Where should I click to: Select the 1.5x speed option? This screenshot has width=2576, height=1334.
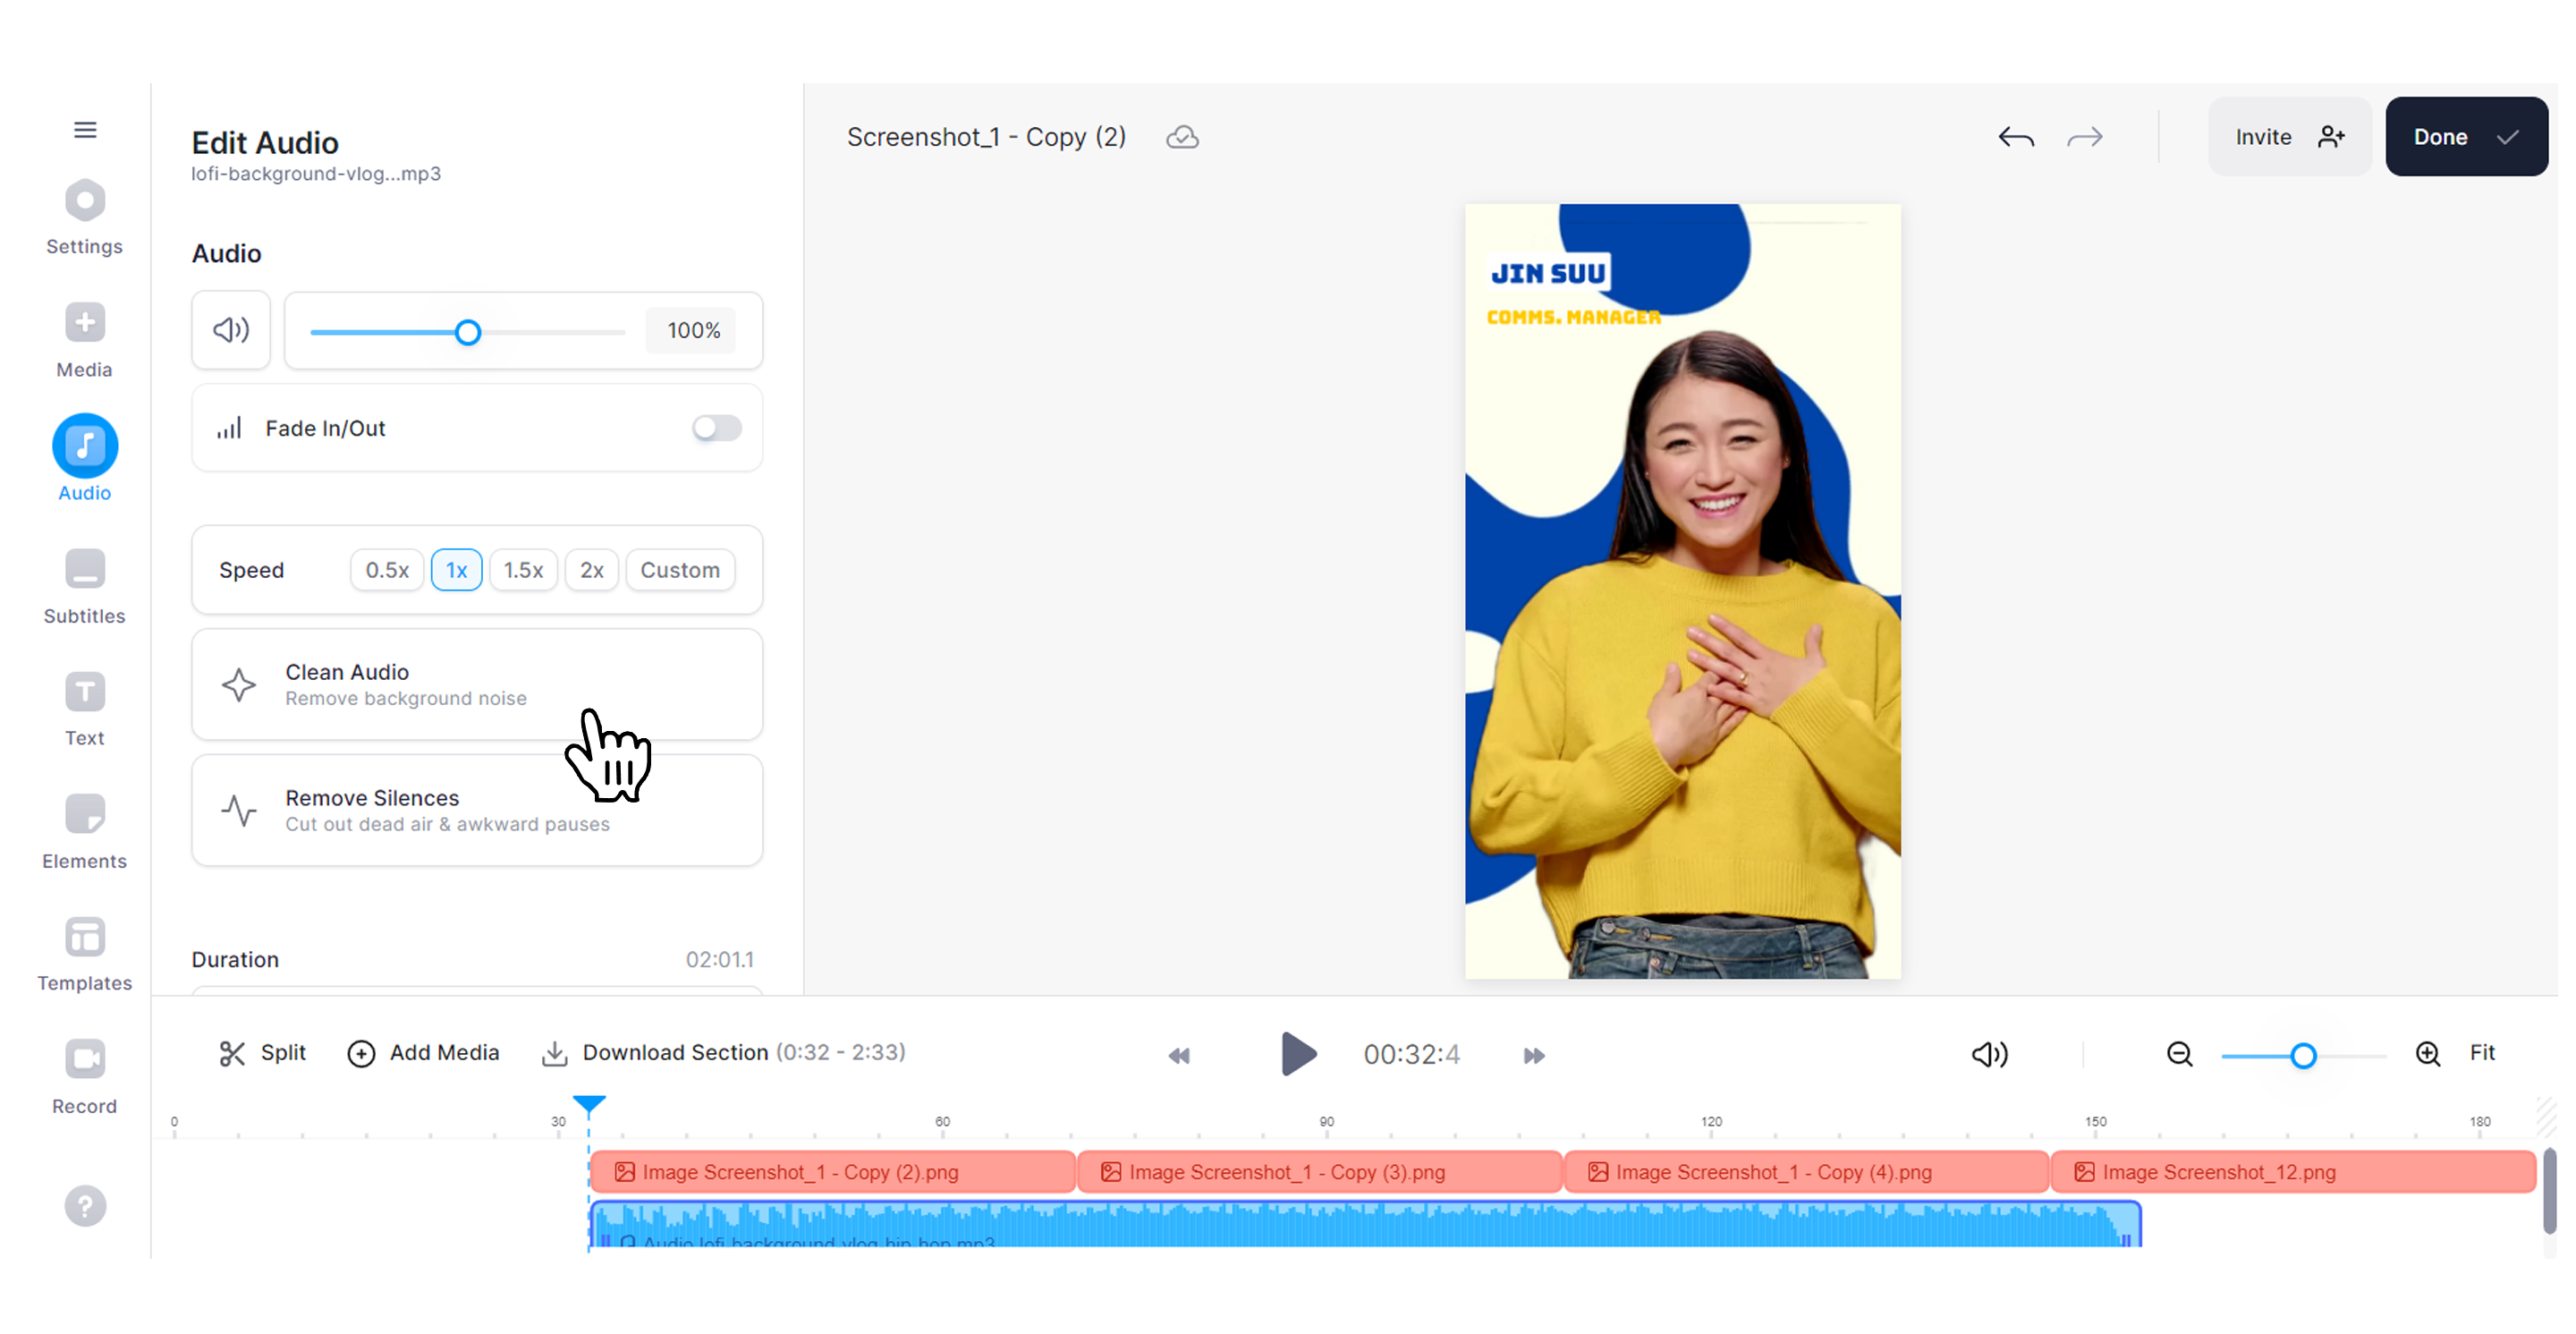coord(523,570)
